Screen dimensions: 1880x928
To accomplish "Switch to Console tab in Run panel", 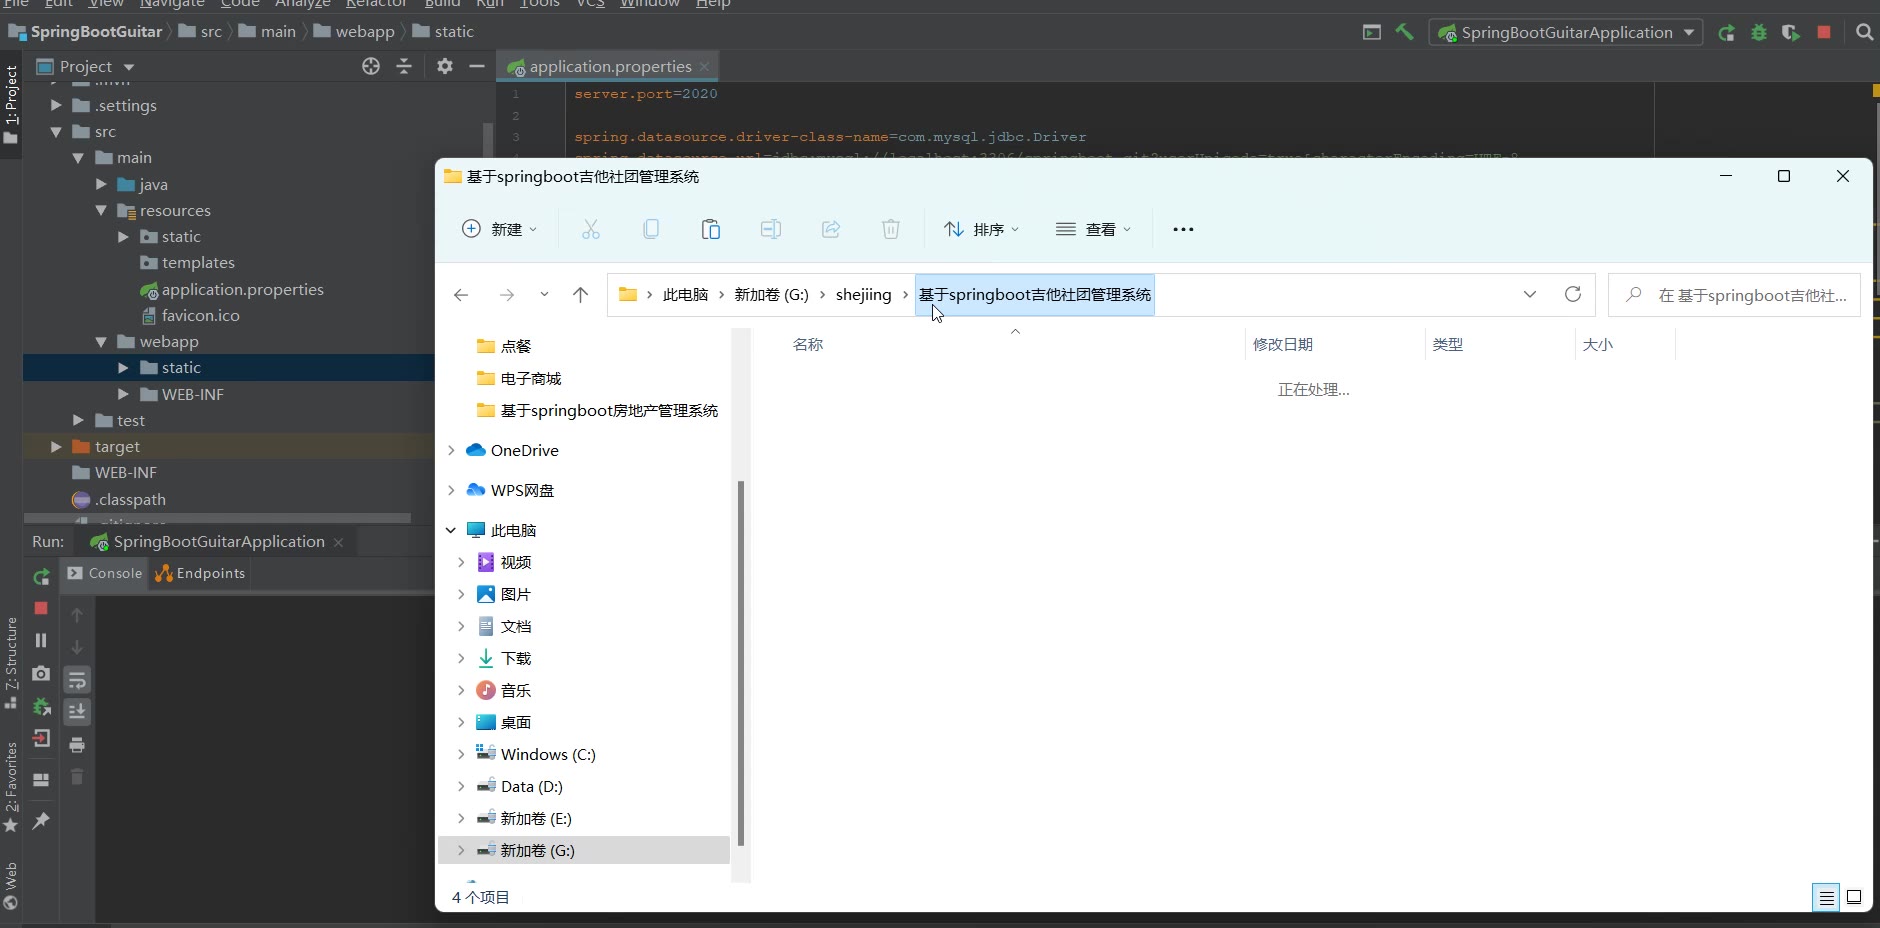I will pos(105,573).
